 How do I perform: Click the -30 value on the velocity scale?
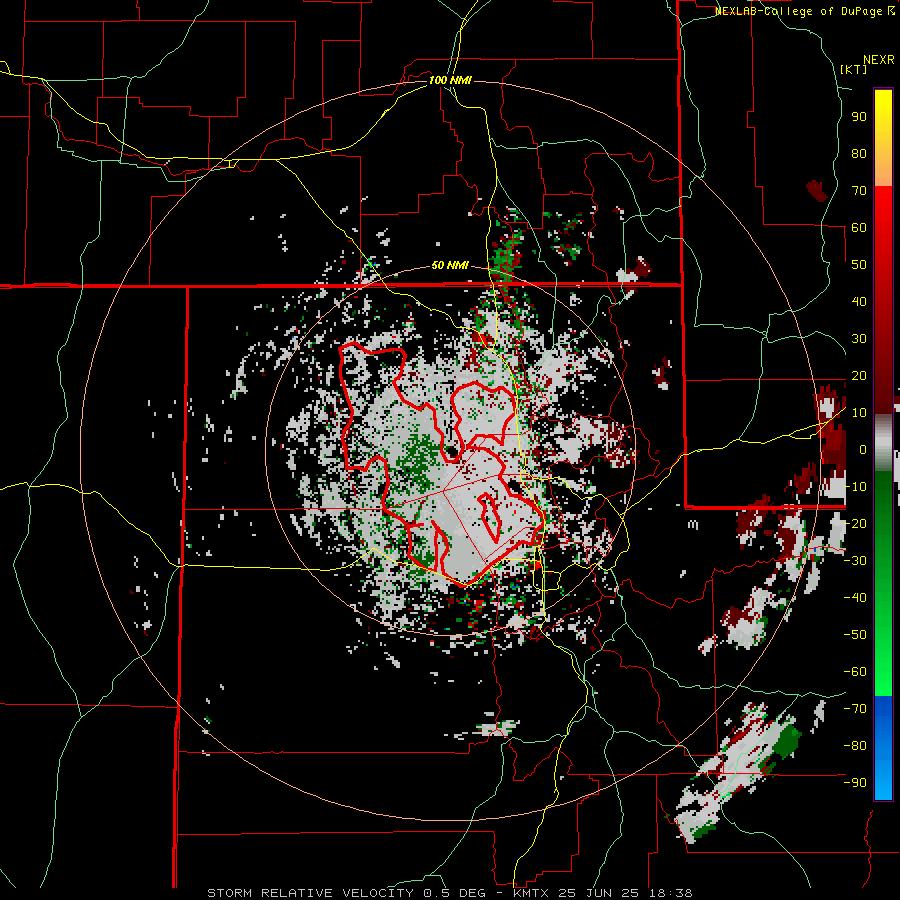(x=855, y=560)
